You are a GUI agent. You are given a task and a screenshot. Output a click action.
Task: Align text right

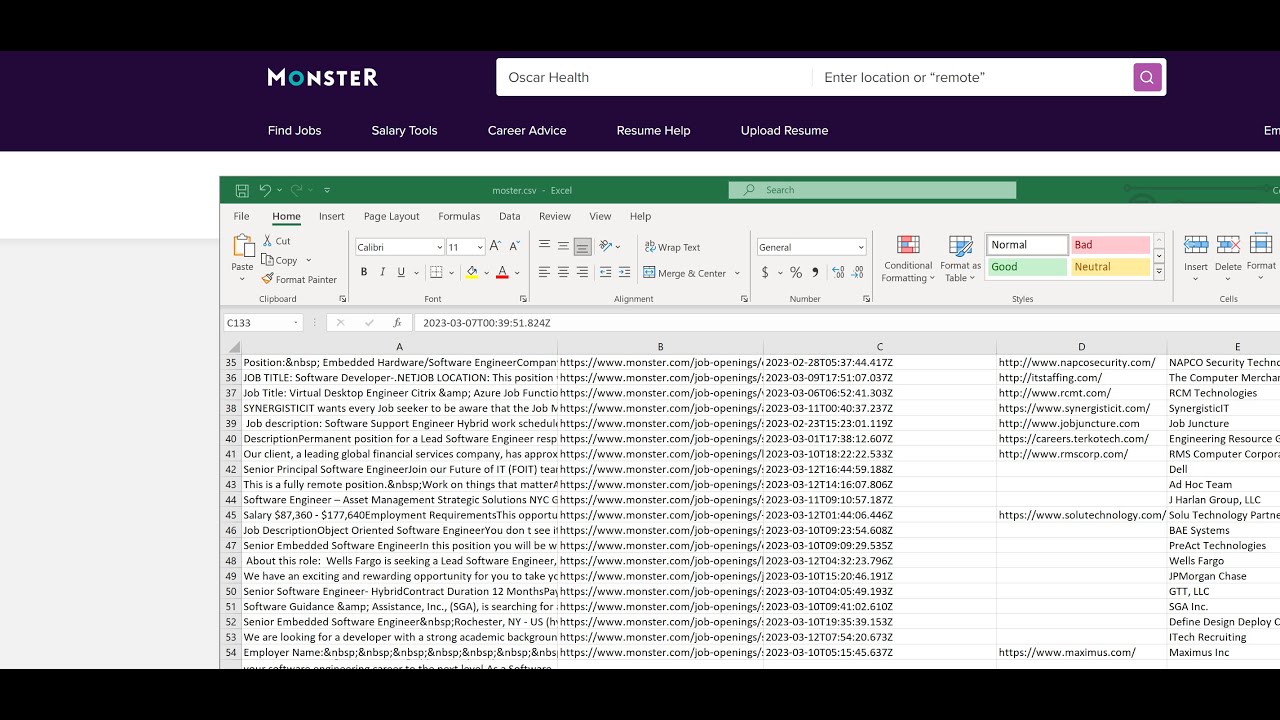583,272
